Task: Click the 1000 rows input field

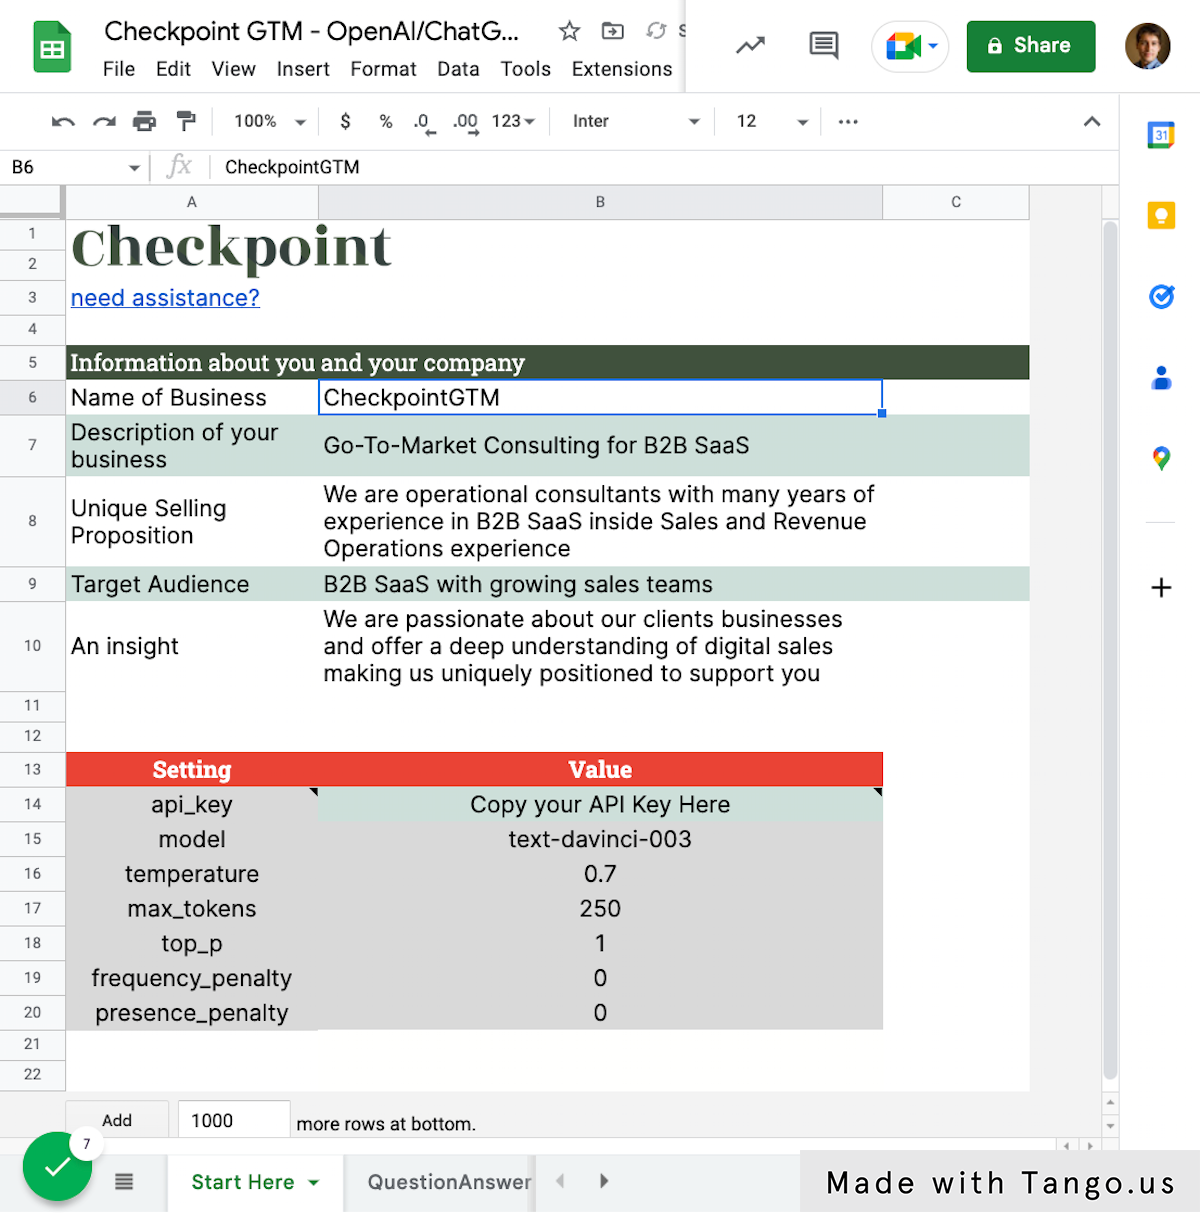Action: pyautogui.click(x=234, y=1121)
